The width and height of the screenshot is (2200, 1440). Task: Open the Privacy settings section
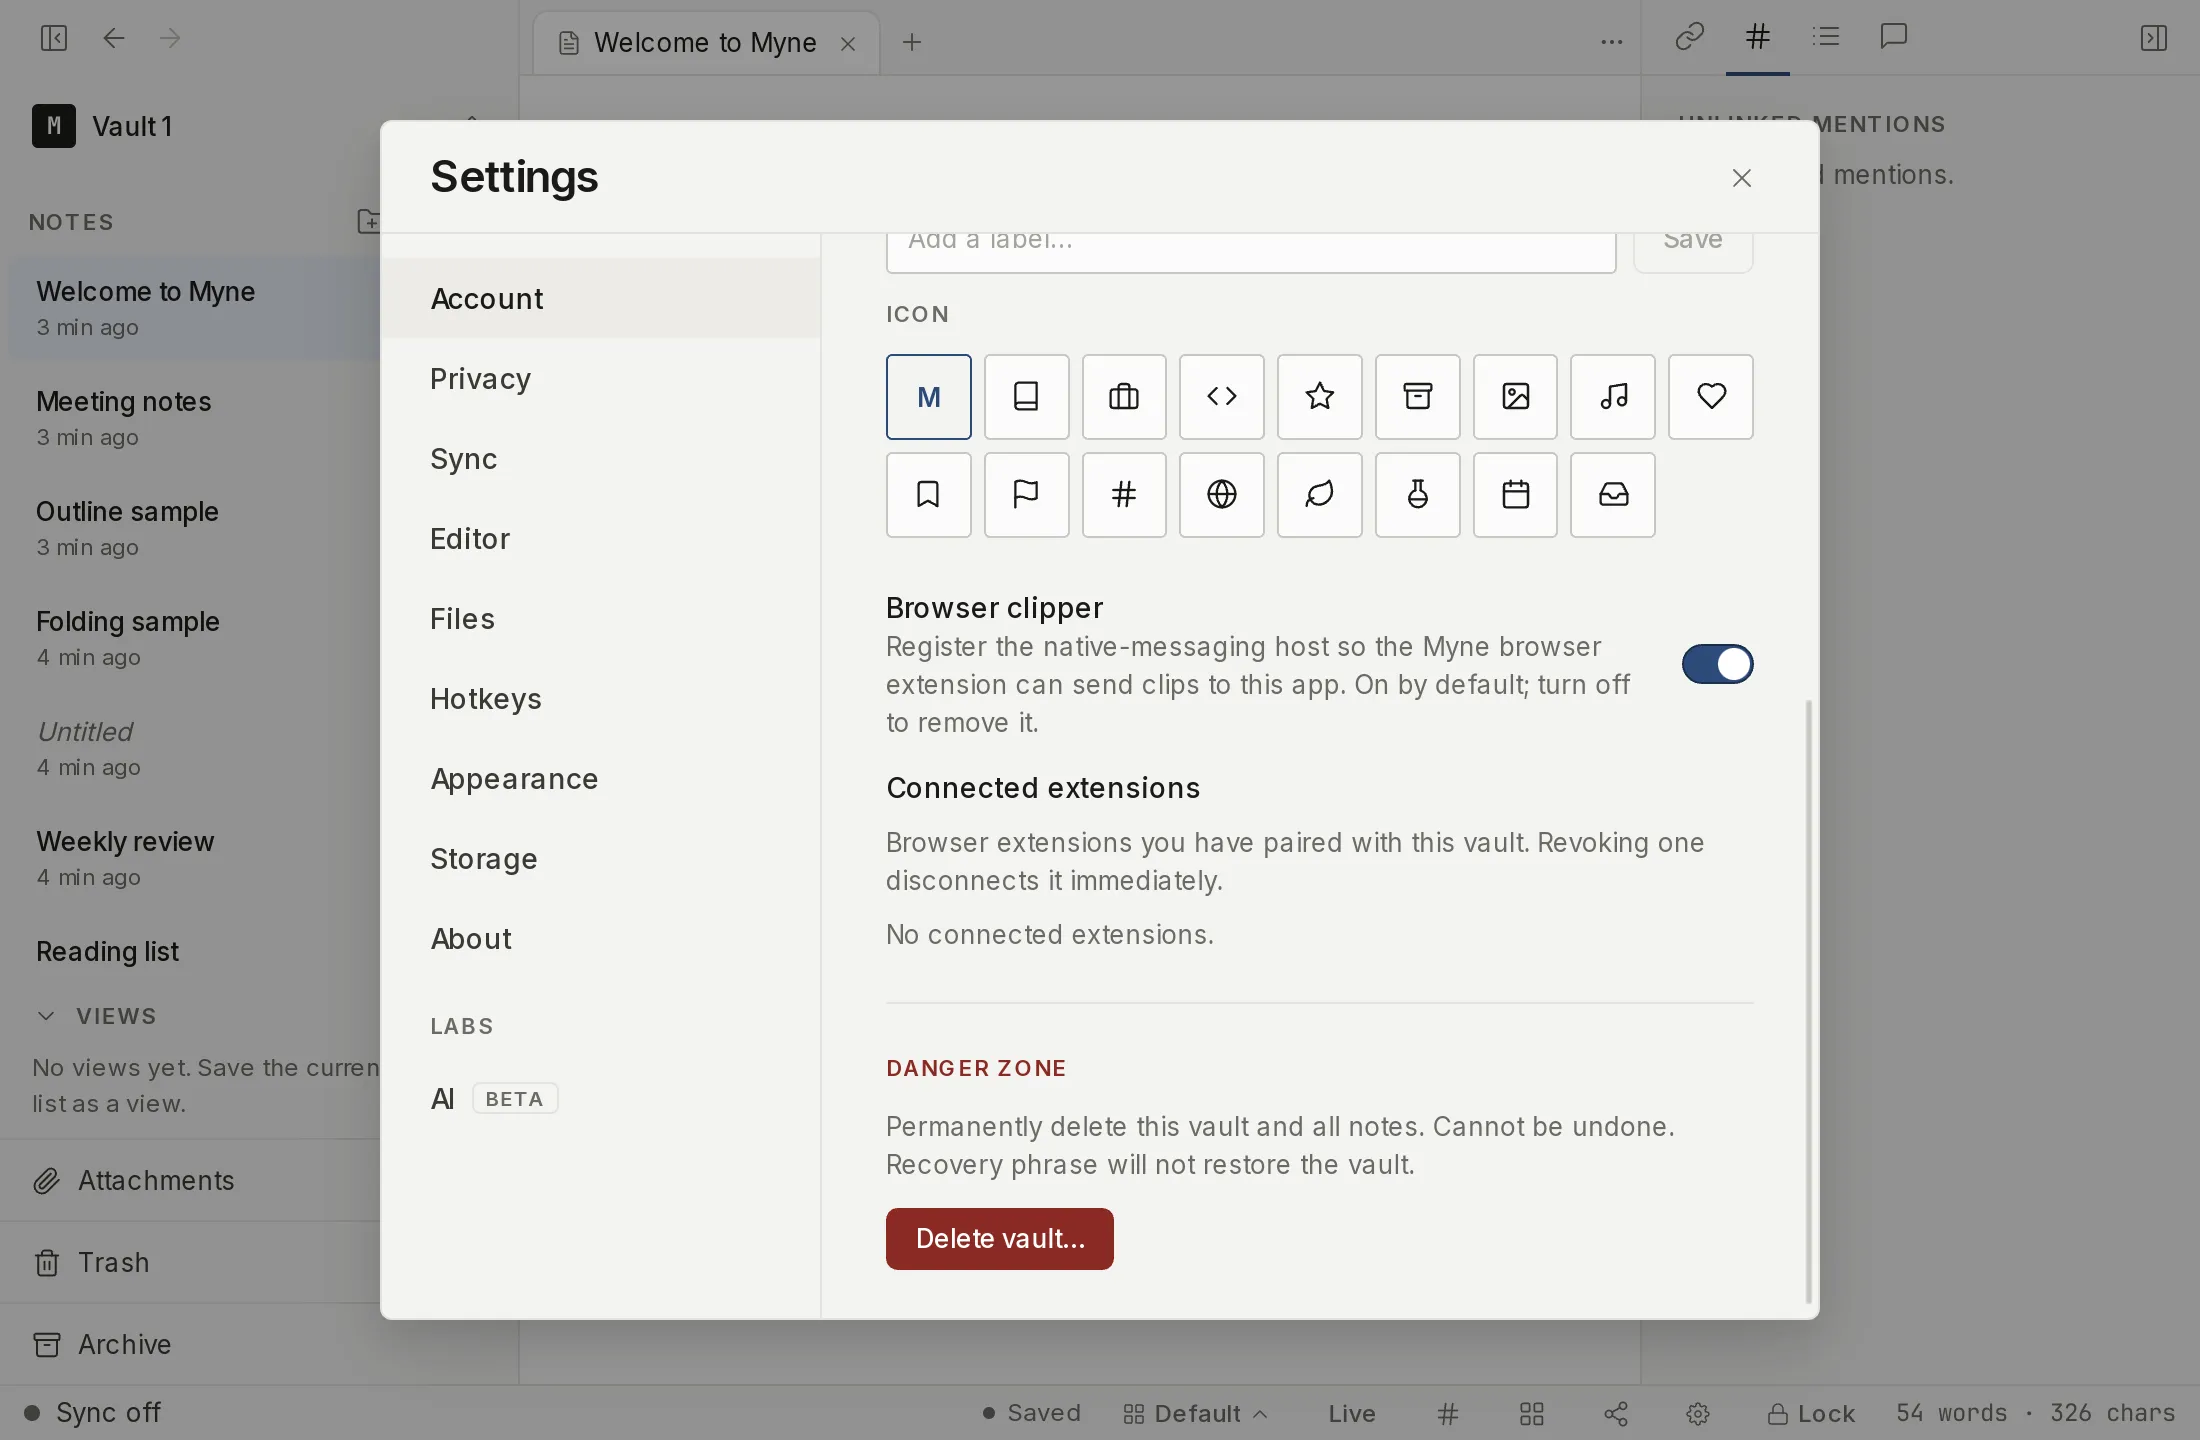pos(600,379)
